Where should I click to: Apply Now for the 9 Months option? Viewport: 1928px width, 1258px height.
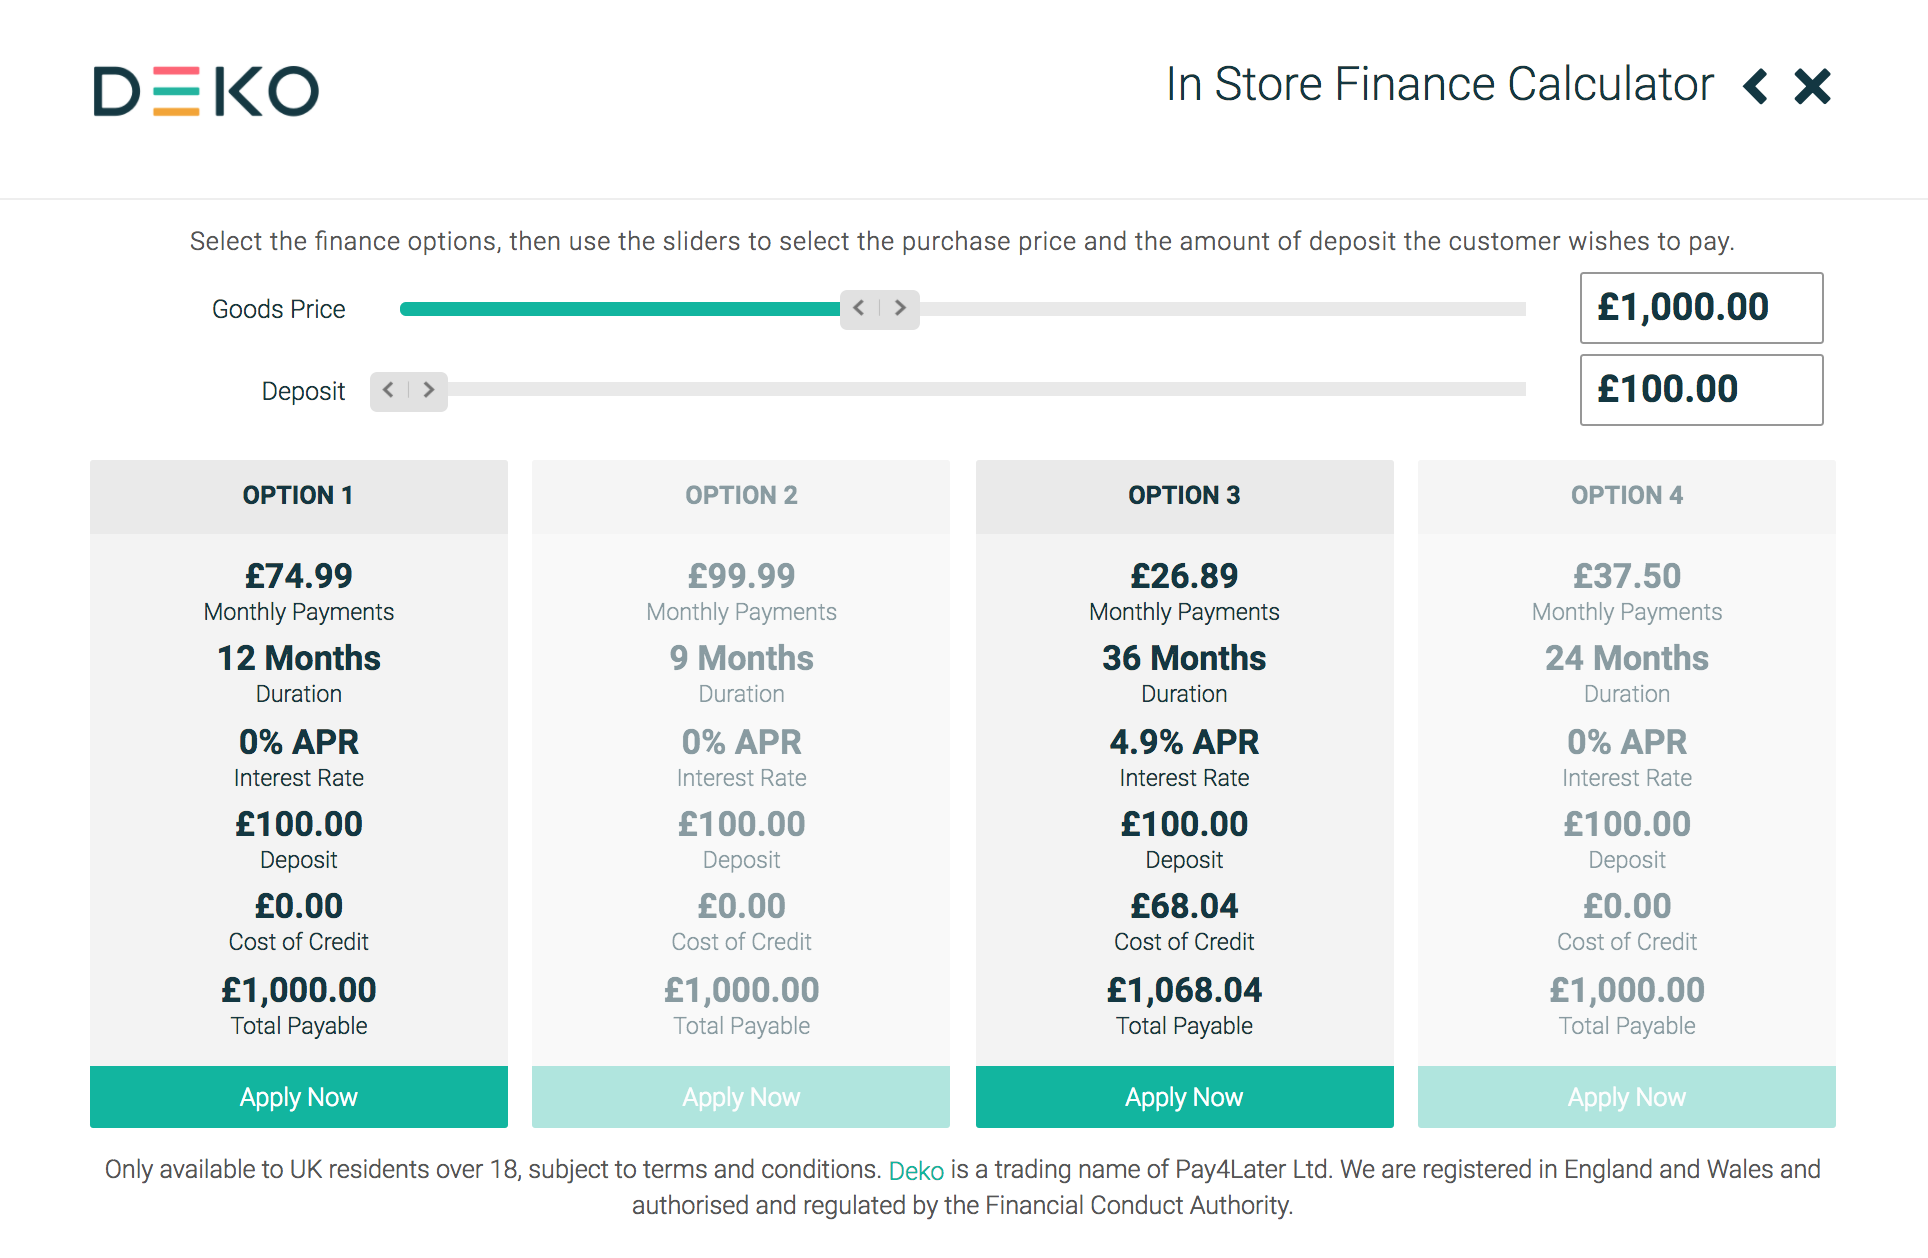pyautogui.click(x=741, y=1097)
